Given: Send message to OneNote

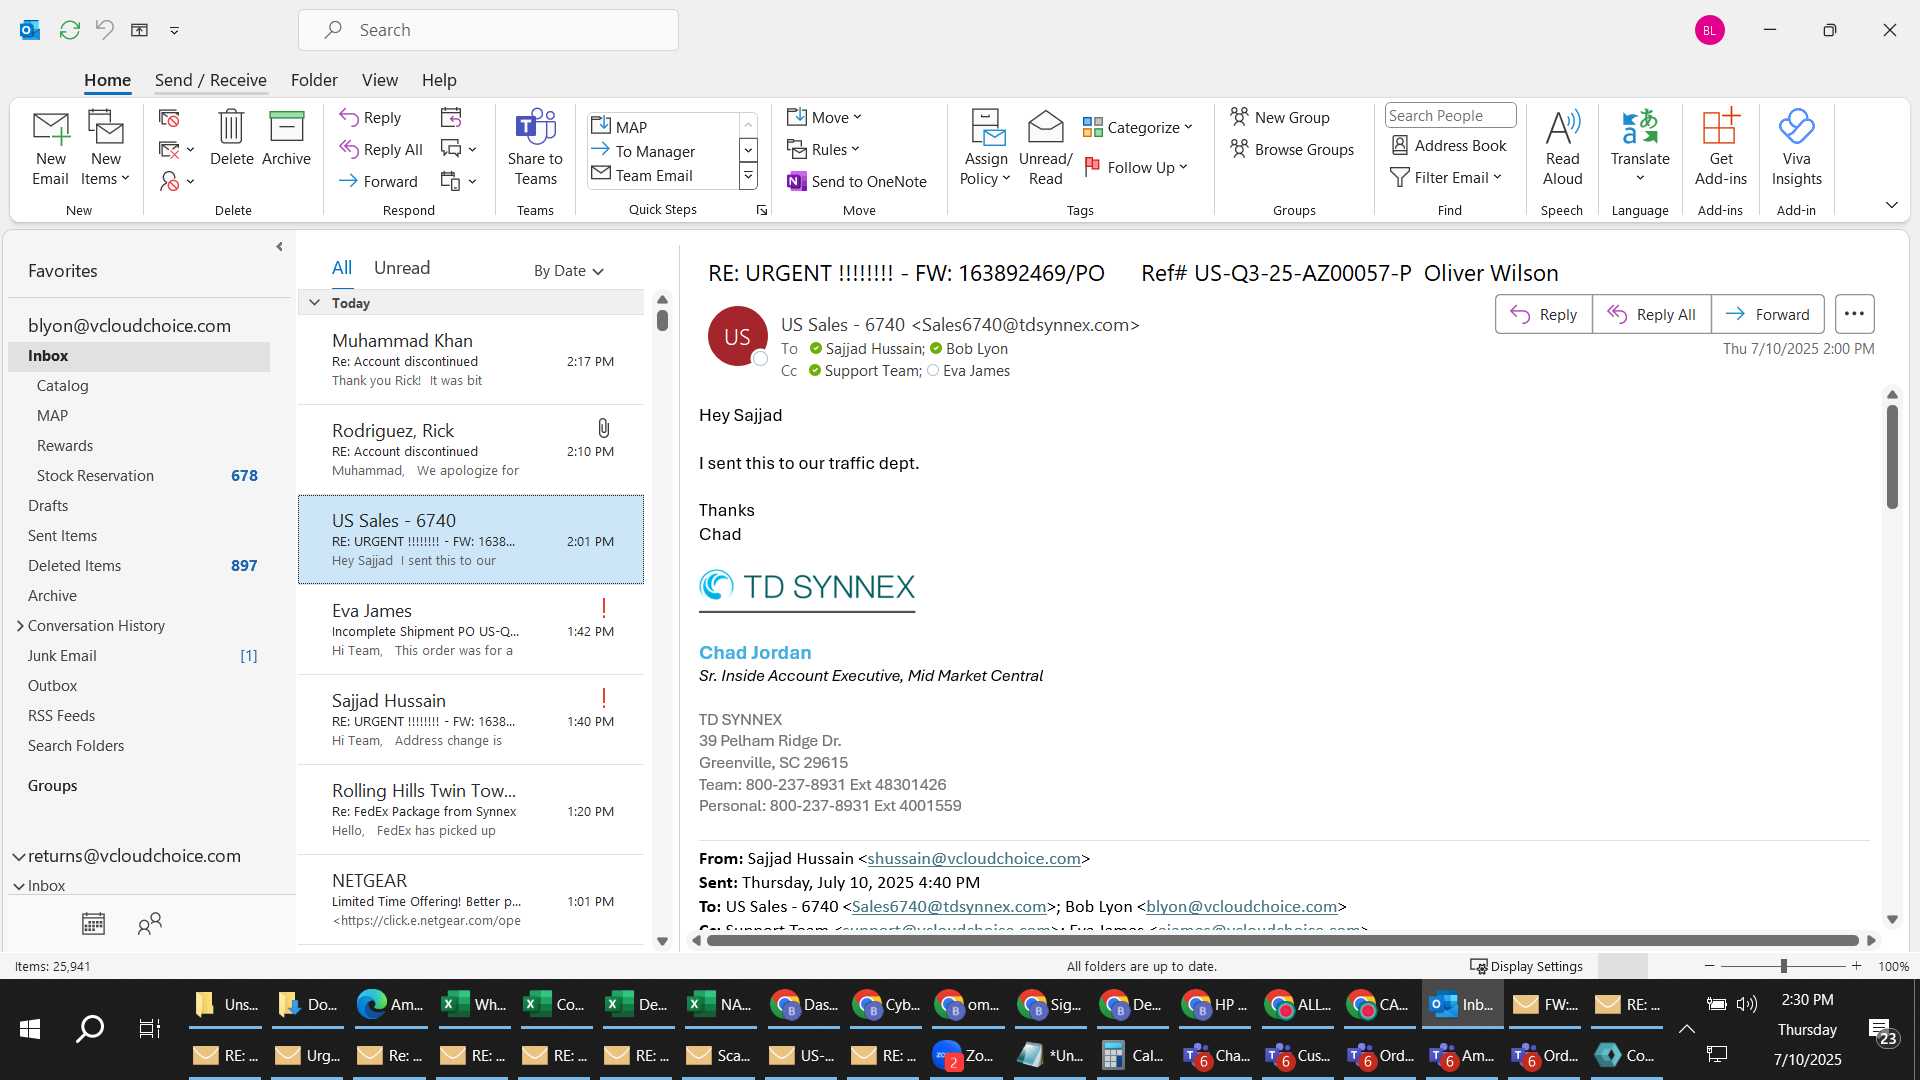Looking at the screenshot, I should coord(857,181).
